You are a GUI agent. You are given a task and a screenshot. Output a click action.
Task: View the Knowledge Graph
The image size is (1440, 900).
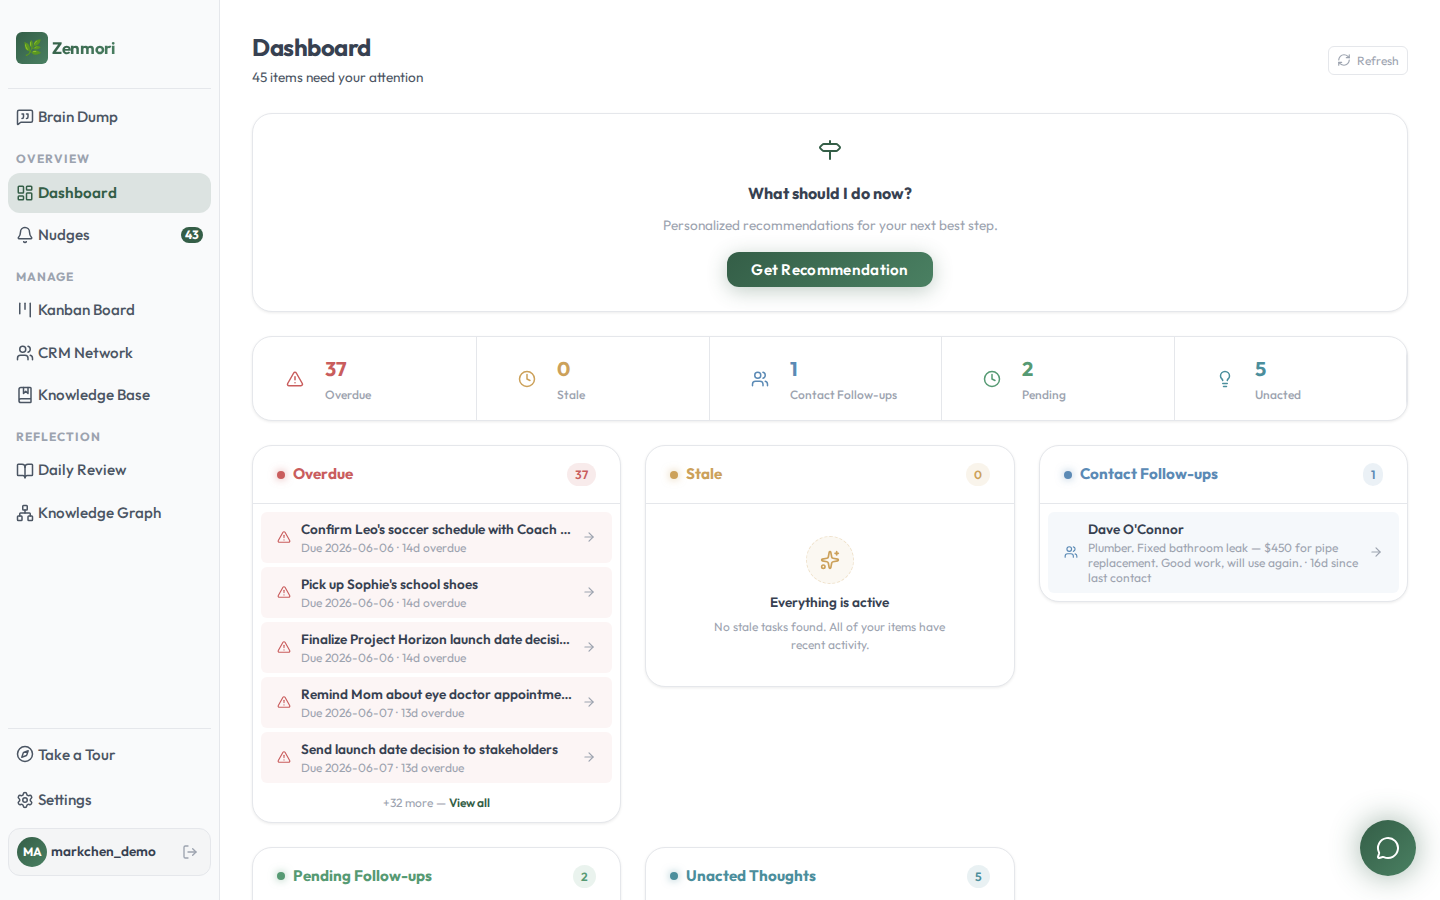[109, 513]
